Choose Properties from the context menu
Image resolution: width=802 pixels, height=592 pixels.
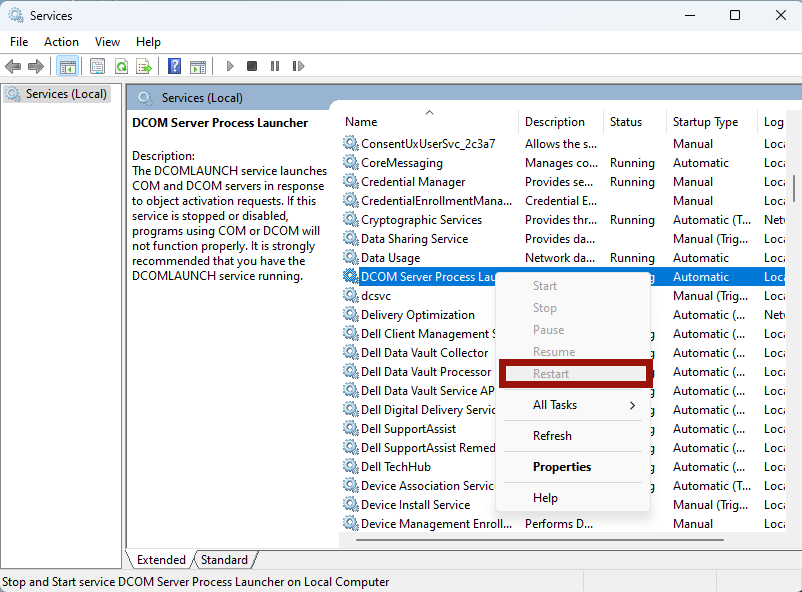click(561, 467)
